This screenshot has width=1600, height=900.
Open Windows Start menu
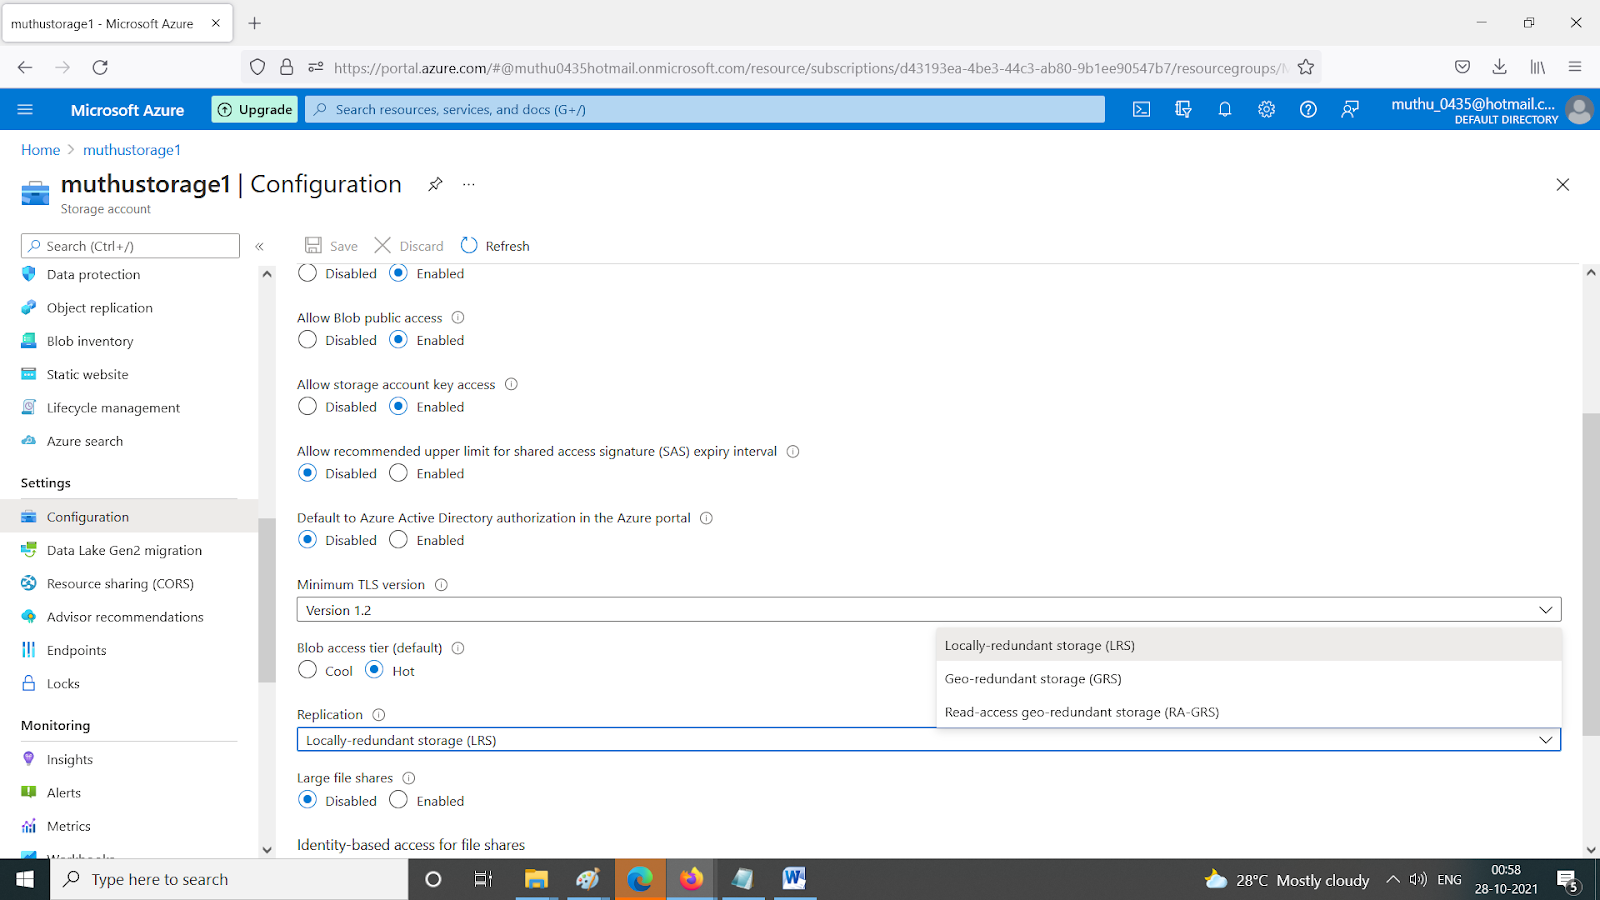[25, 879]
